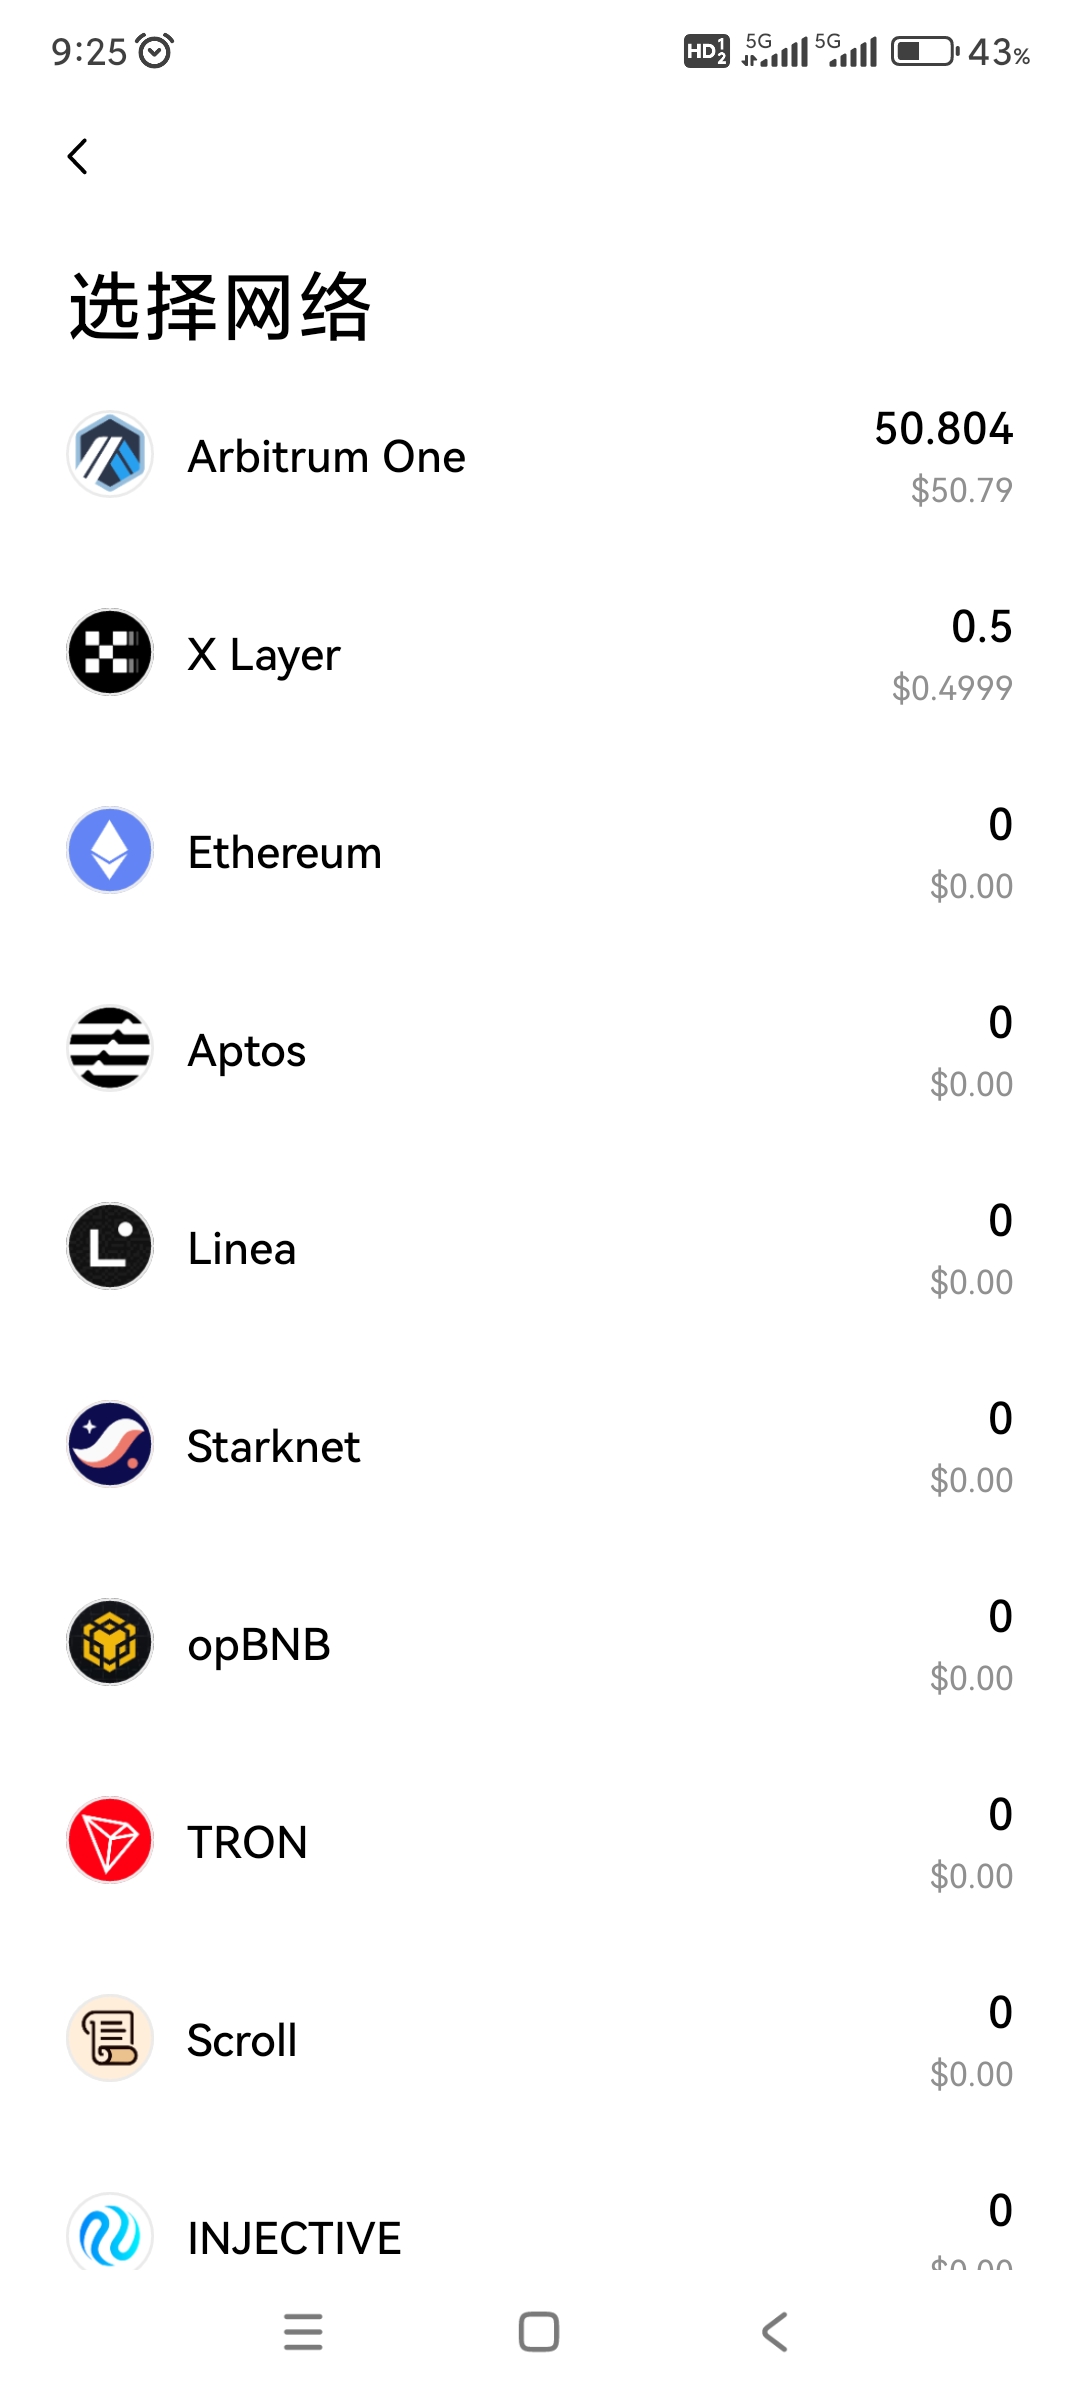Tap the Aptos striped logo
The width and height of the screenshot is (1080, 2400).
110,1048
